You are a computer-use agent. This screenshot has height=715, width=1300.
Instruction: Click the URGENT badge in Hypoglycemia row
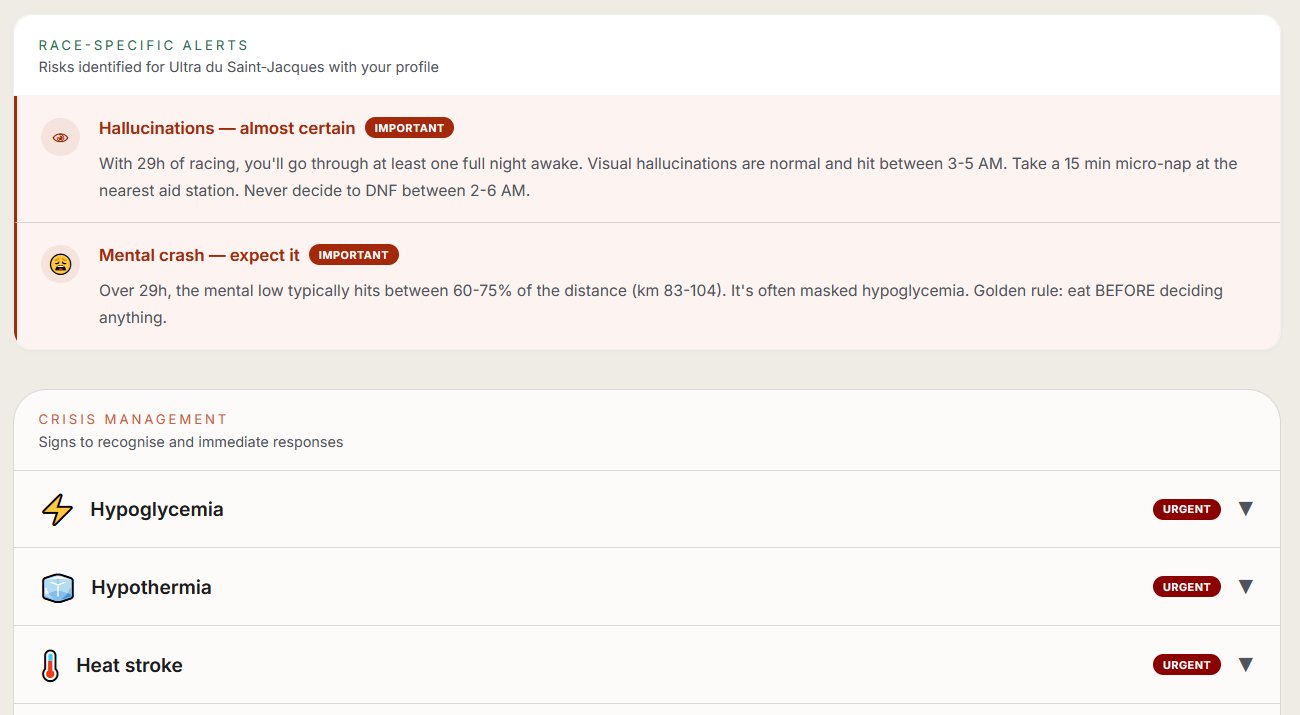(x=1187, y=509)
